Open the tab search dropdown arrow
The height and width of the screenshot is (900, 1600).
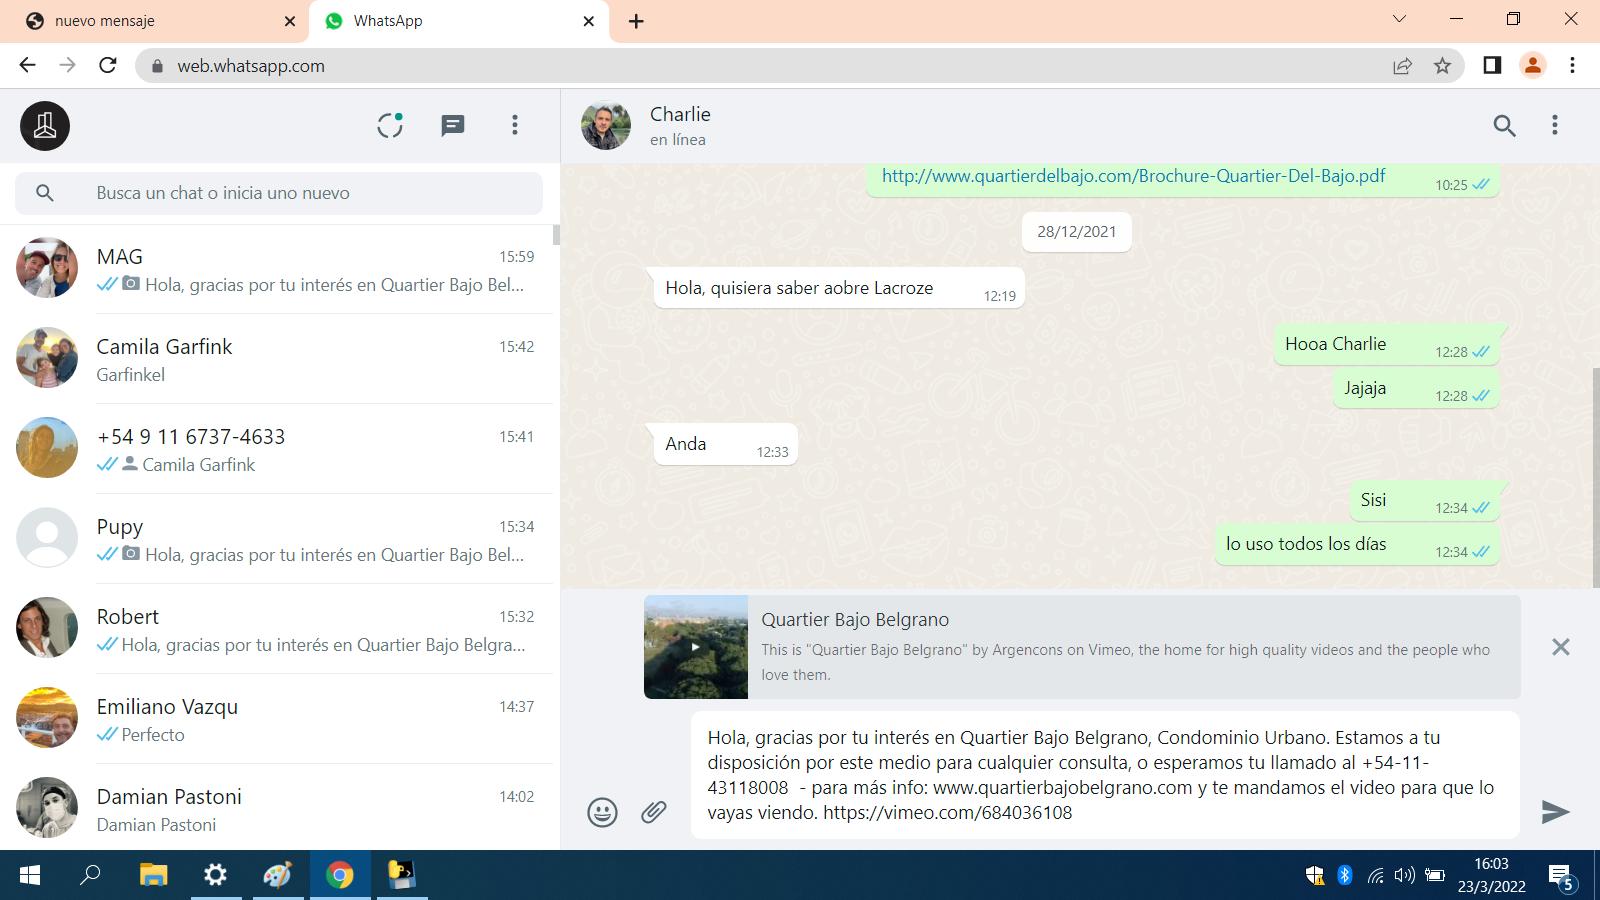click(x=1399, y=19)
